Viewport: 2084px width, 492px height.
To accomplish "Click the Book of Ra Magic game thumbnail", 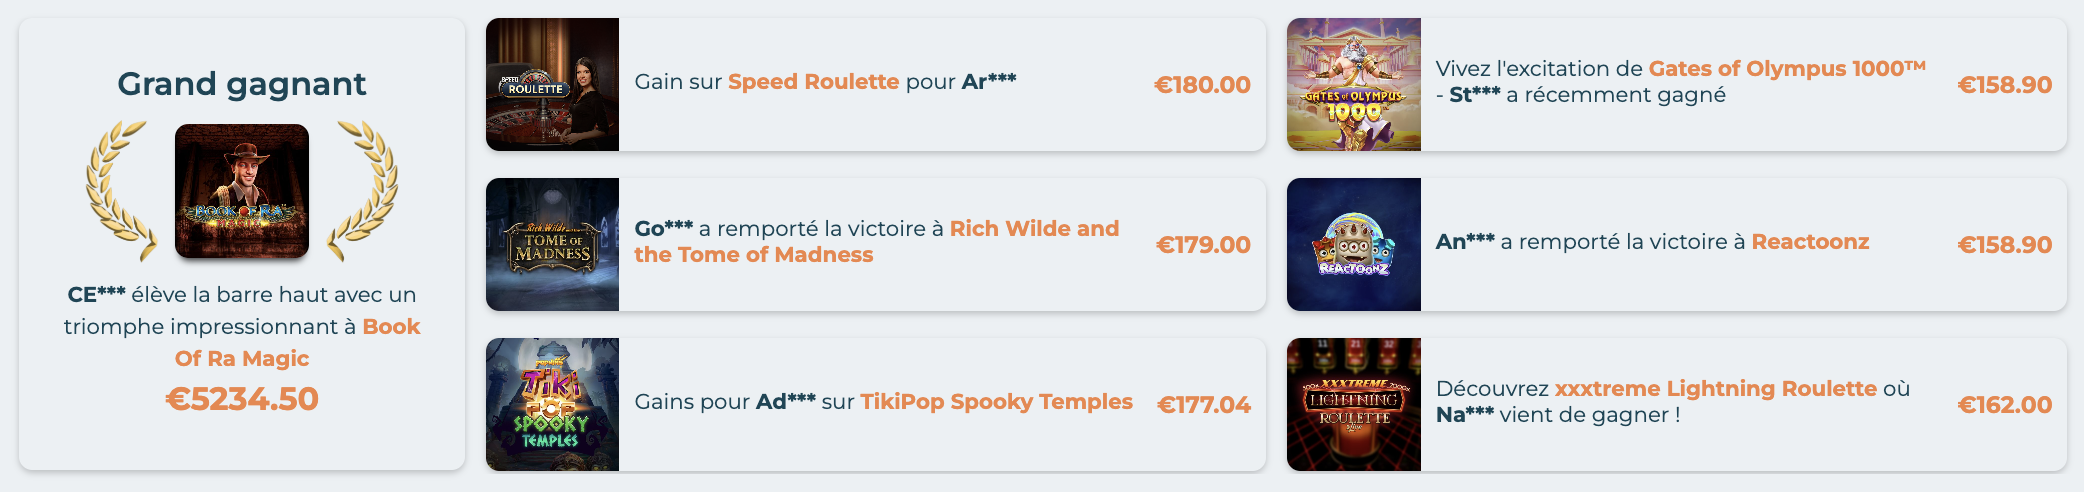I will click(x=242, y=191).
